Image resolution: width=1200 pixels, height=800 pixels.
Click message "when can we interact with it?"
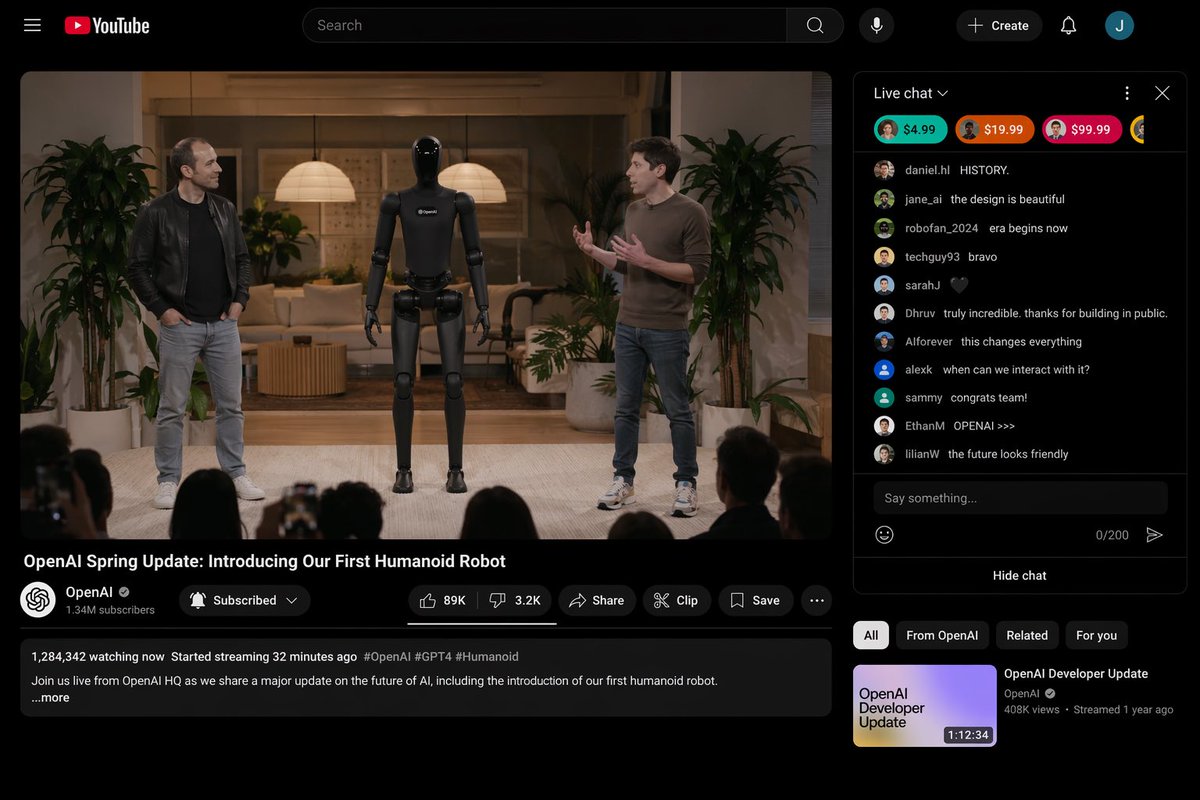[1016, 370]
